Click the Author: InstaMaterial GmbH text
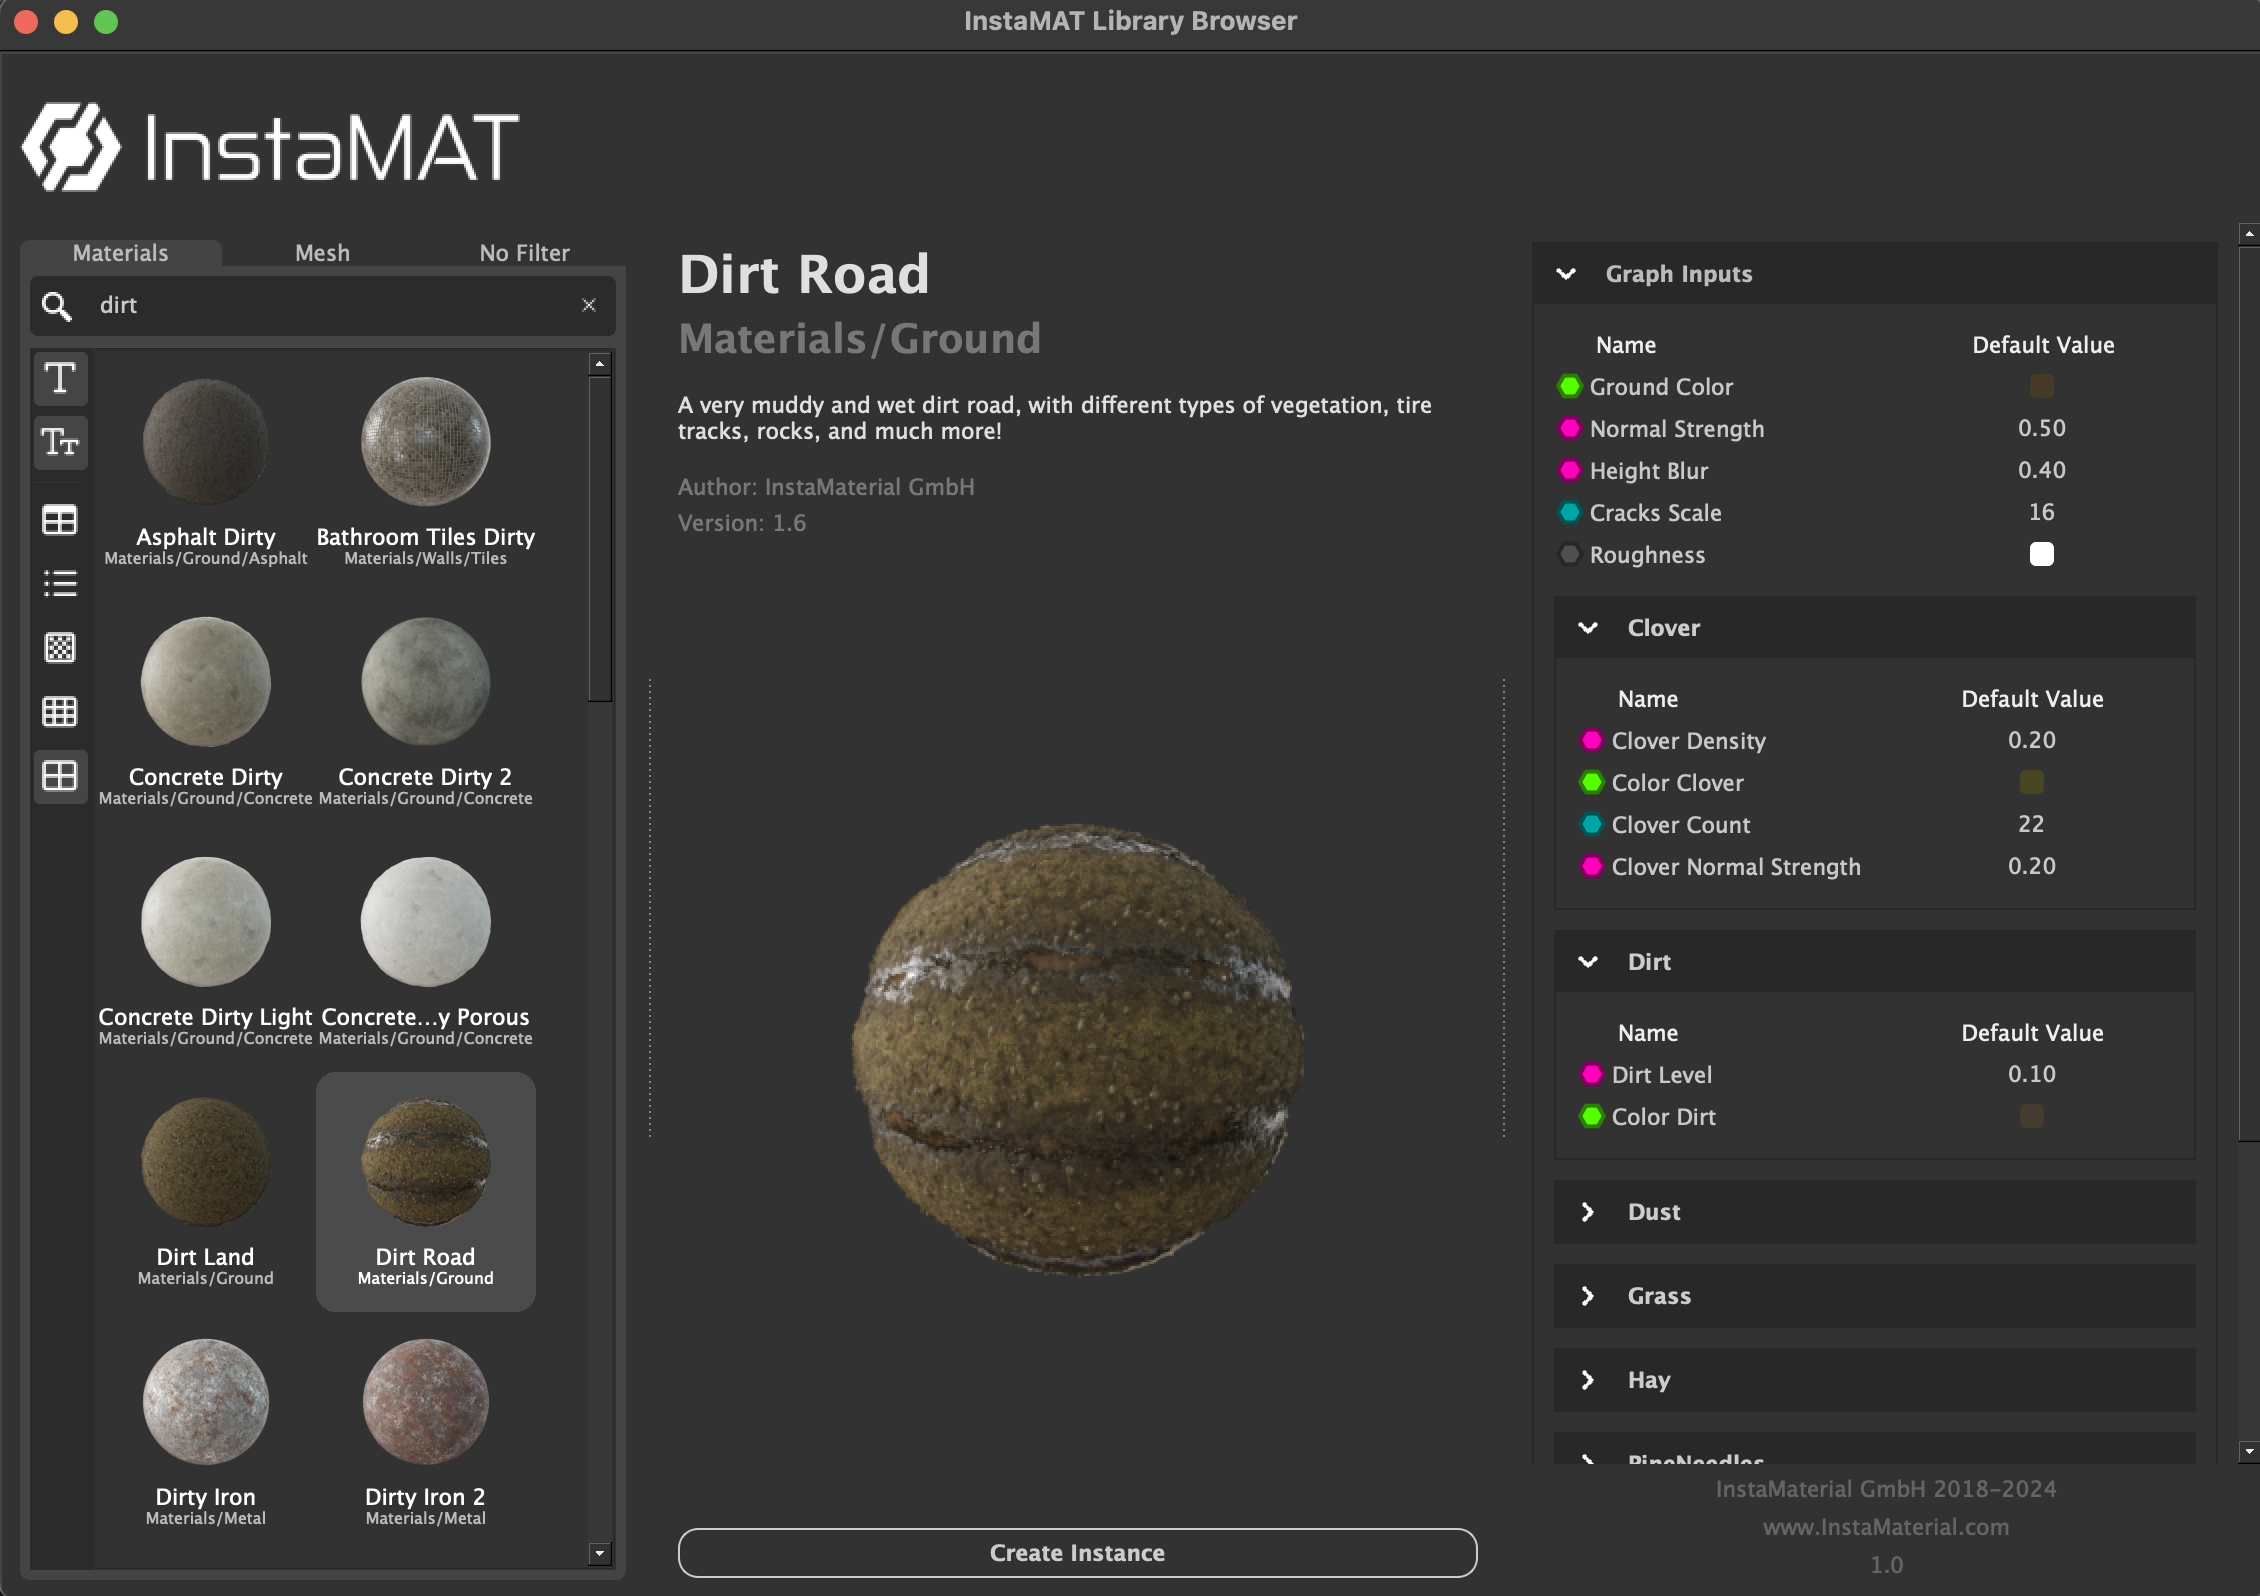The image size is (2260, 1596). coord(826,487)
